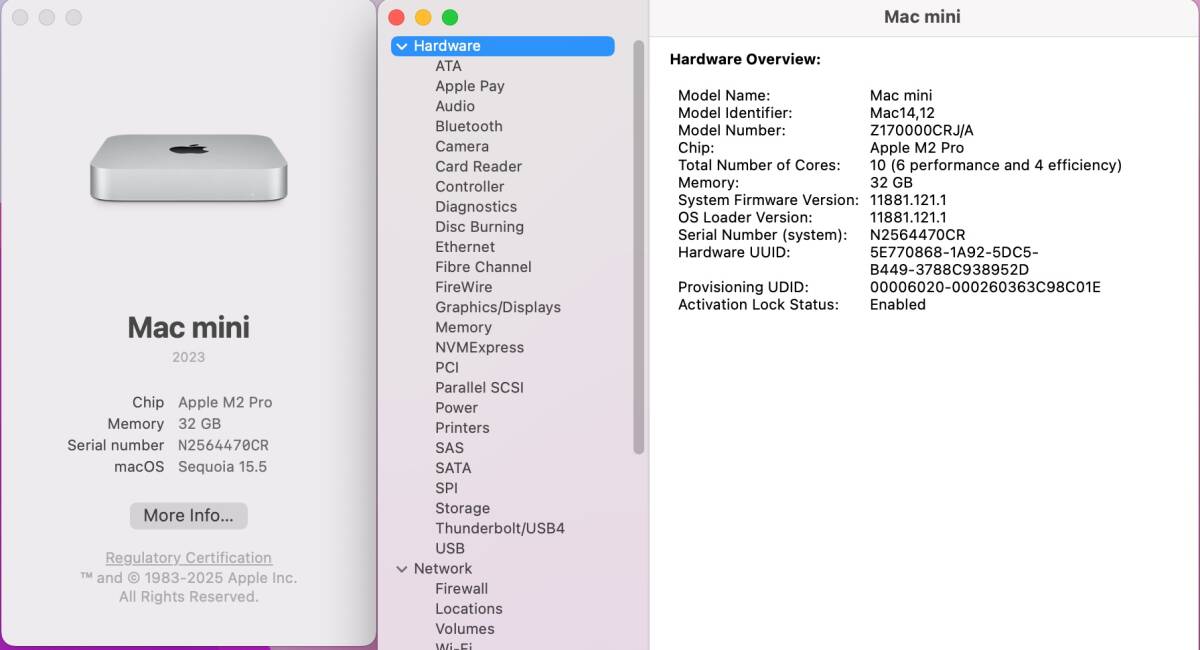
Task: Click the serial number in About window
Action: (x=223, y=445)
